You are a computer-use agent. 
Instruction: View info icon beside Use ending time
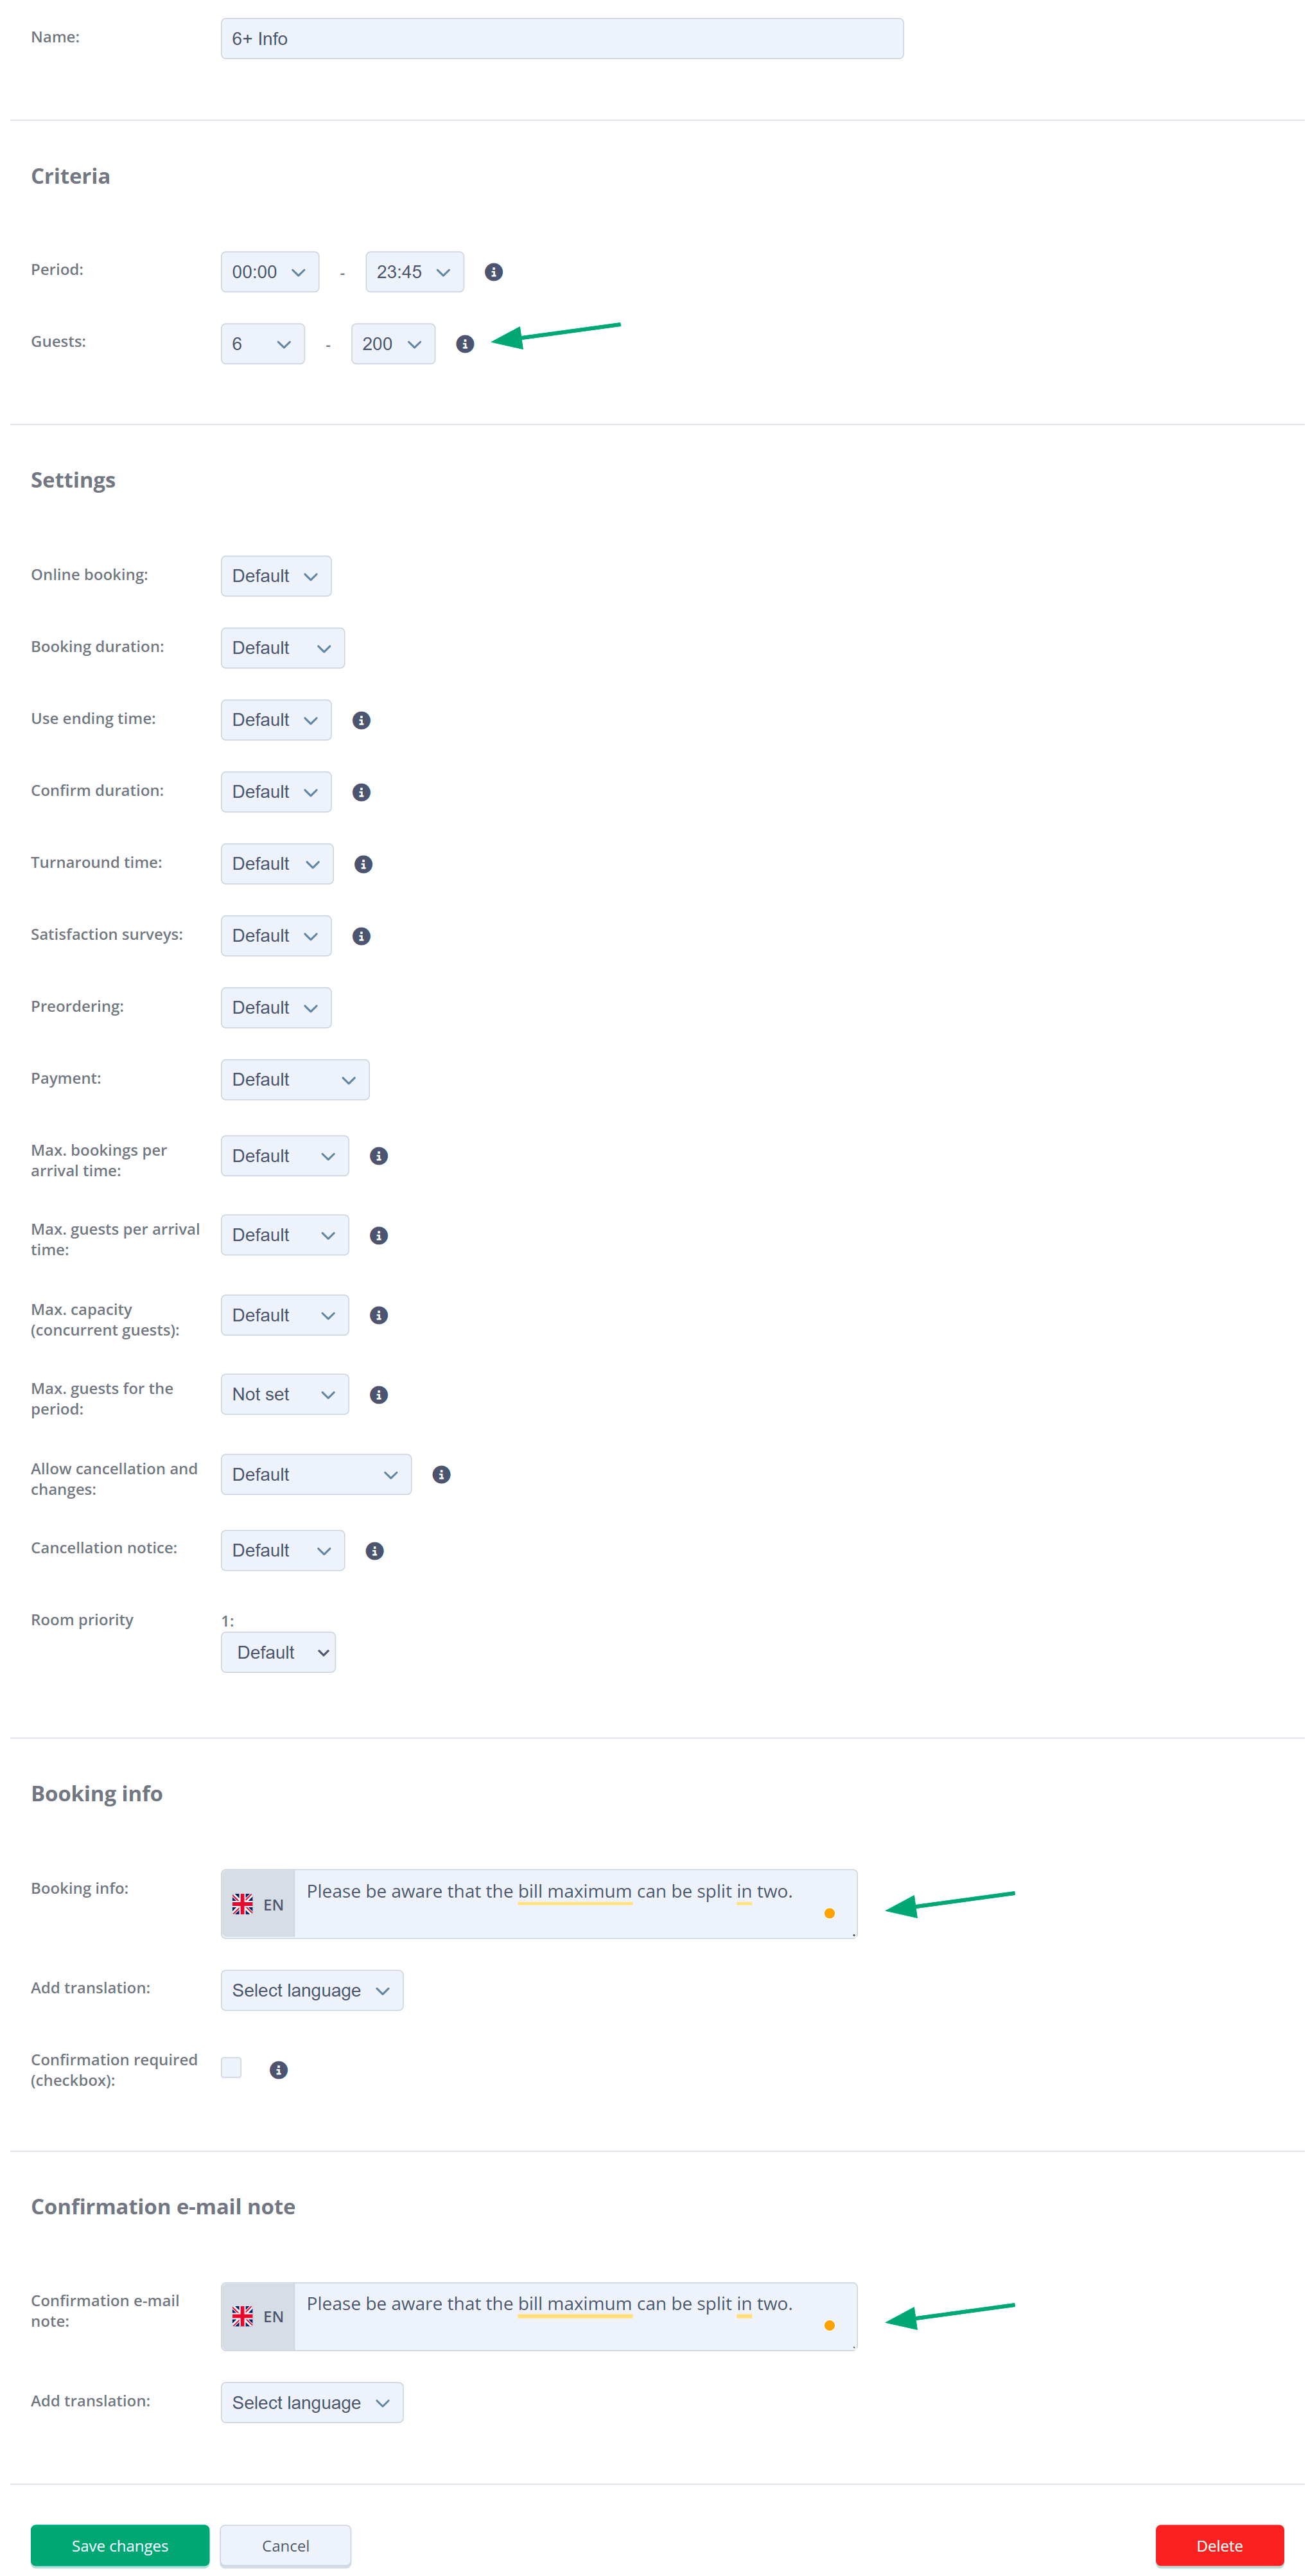pyautogui.click(x=361, y=719)
